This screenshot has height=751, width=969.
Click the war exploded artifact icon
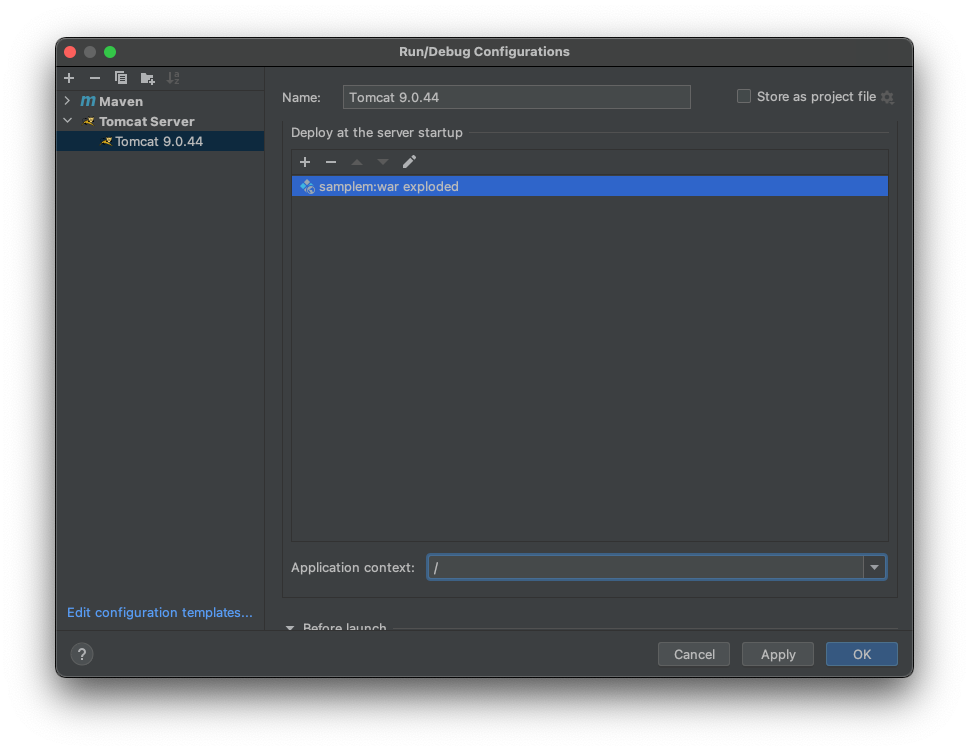(x=307, y=186)
